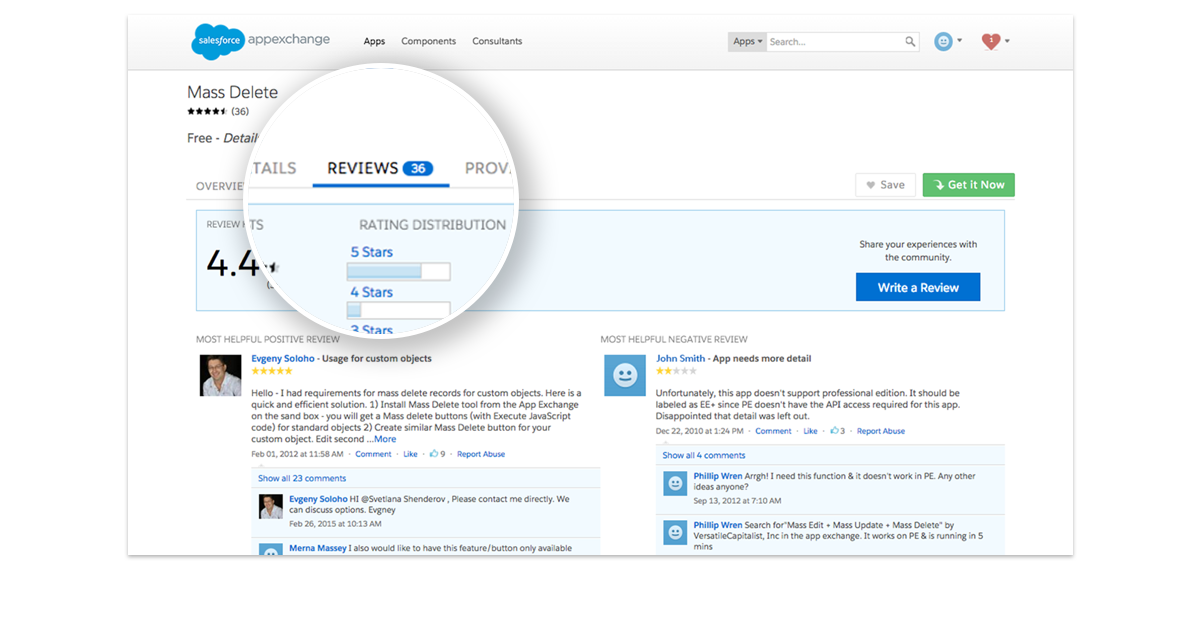Click avatar beside Phillip Wren's 'Search for' comment
The width and height of the screenshot is (1200, 640).
coord(676,531)
